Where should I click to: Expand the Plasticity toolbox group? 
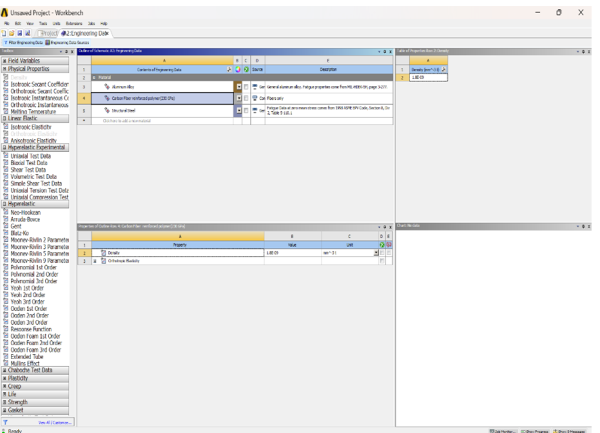[x=5, y=378]
